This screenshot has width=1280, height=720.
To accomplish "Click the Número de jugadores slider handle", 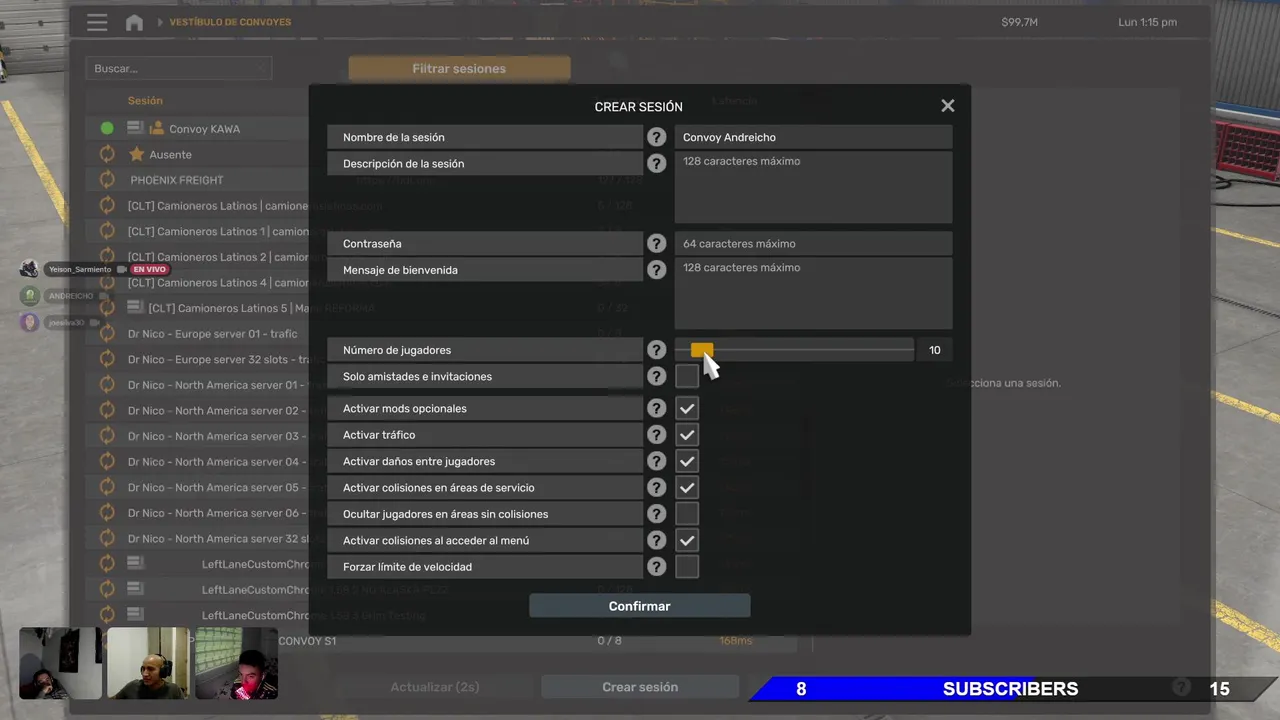I will coord(702,350).
